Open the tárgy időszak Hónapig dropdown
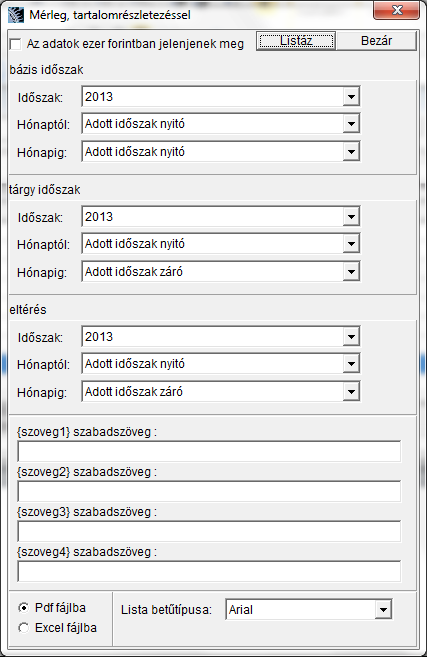 point(351,272)
